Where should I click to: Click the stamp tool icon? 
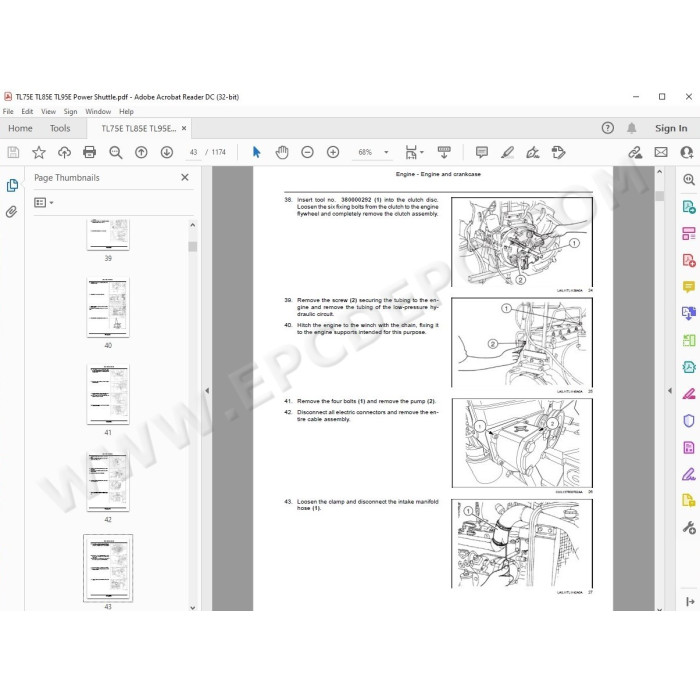point(558,152)
